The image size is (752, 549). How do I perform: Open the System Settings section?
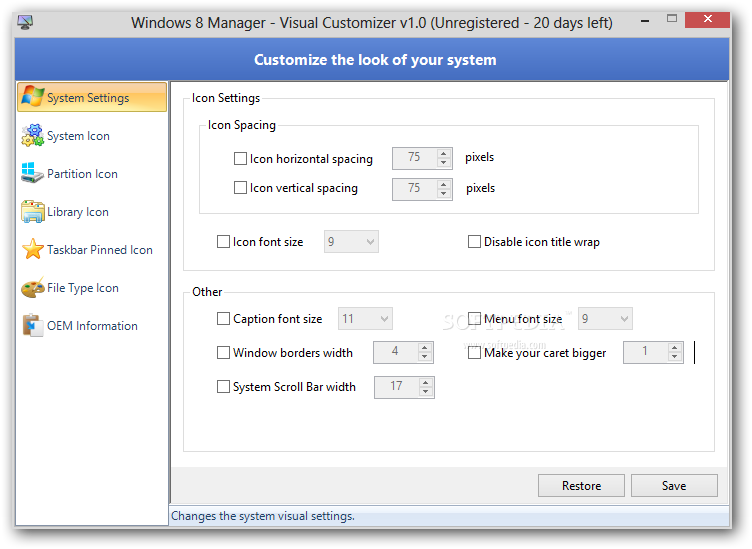pyautogui.click(x=92, y=97)
